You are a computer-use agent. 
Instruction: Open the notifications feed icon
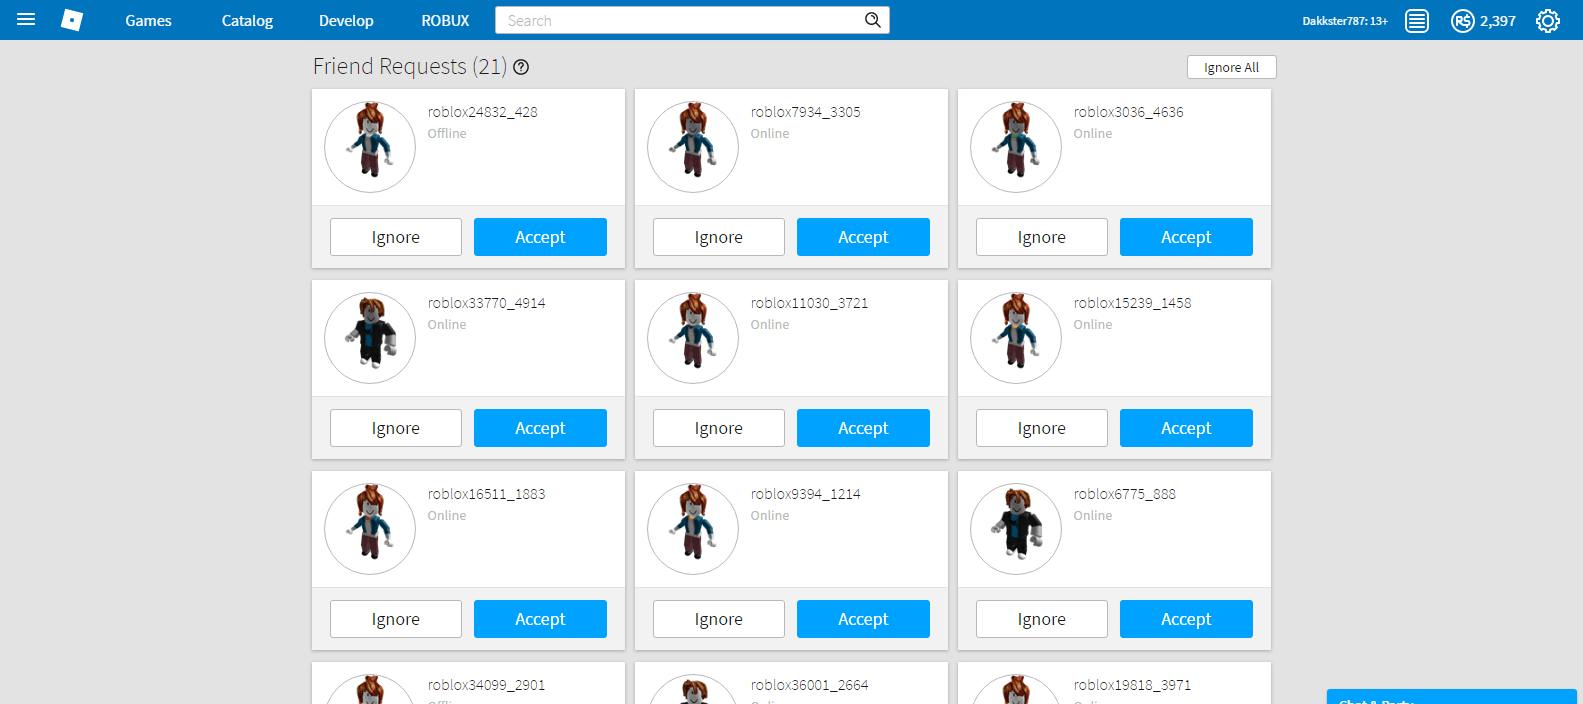pos(1417,20)
